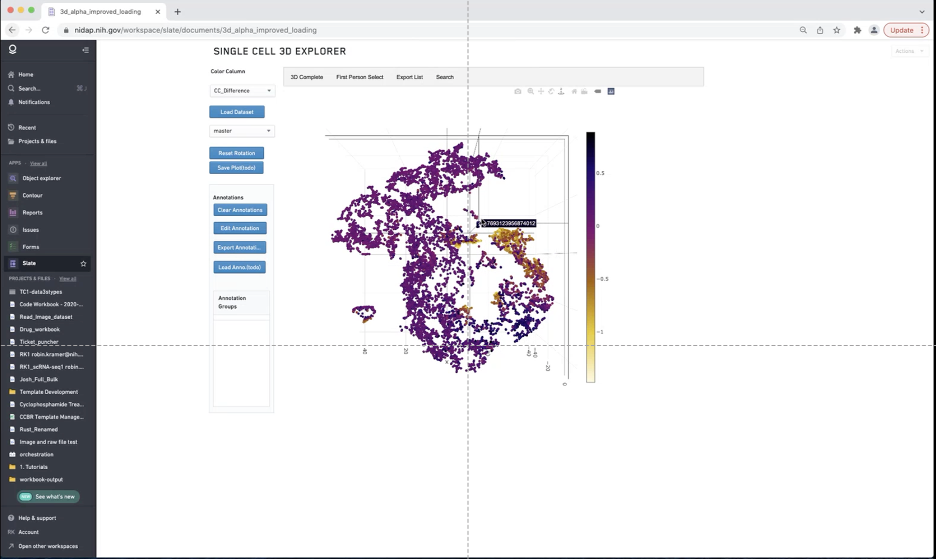
Task: Click the Reset Rotation button
Action: pos(236,153)
